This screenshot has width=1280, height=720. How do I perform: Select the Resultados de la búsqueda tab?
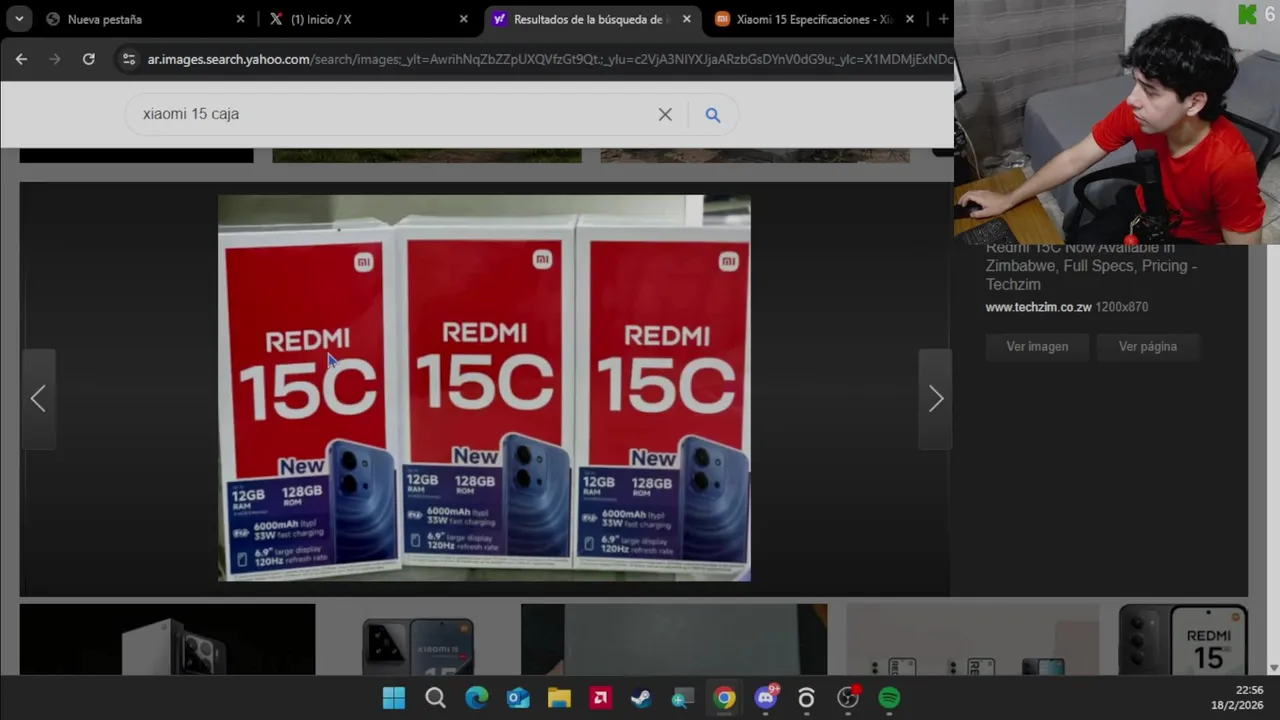pyautogui.click(x=590, y=19)
